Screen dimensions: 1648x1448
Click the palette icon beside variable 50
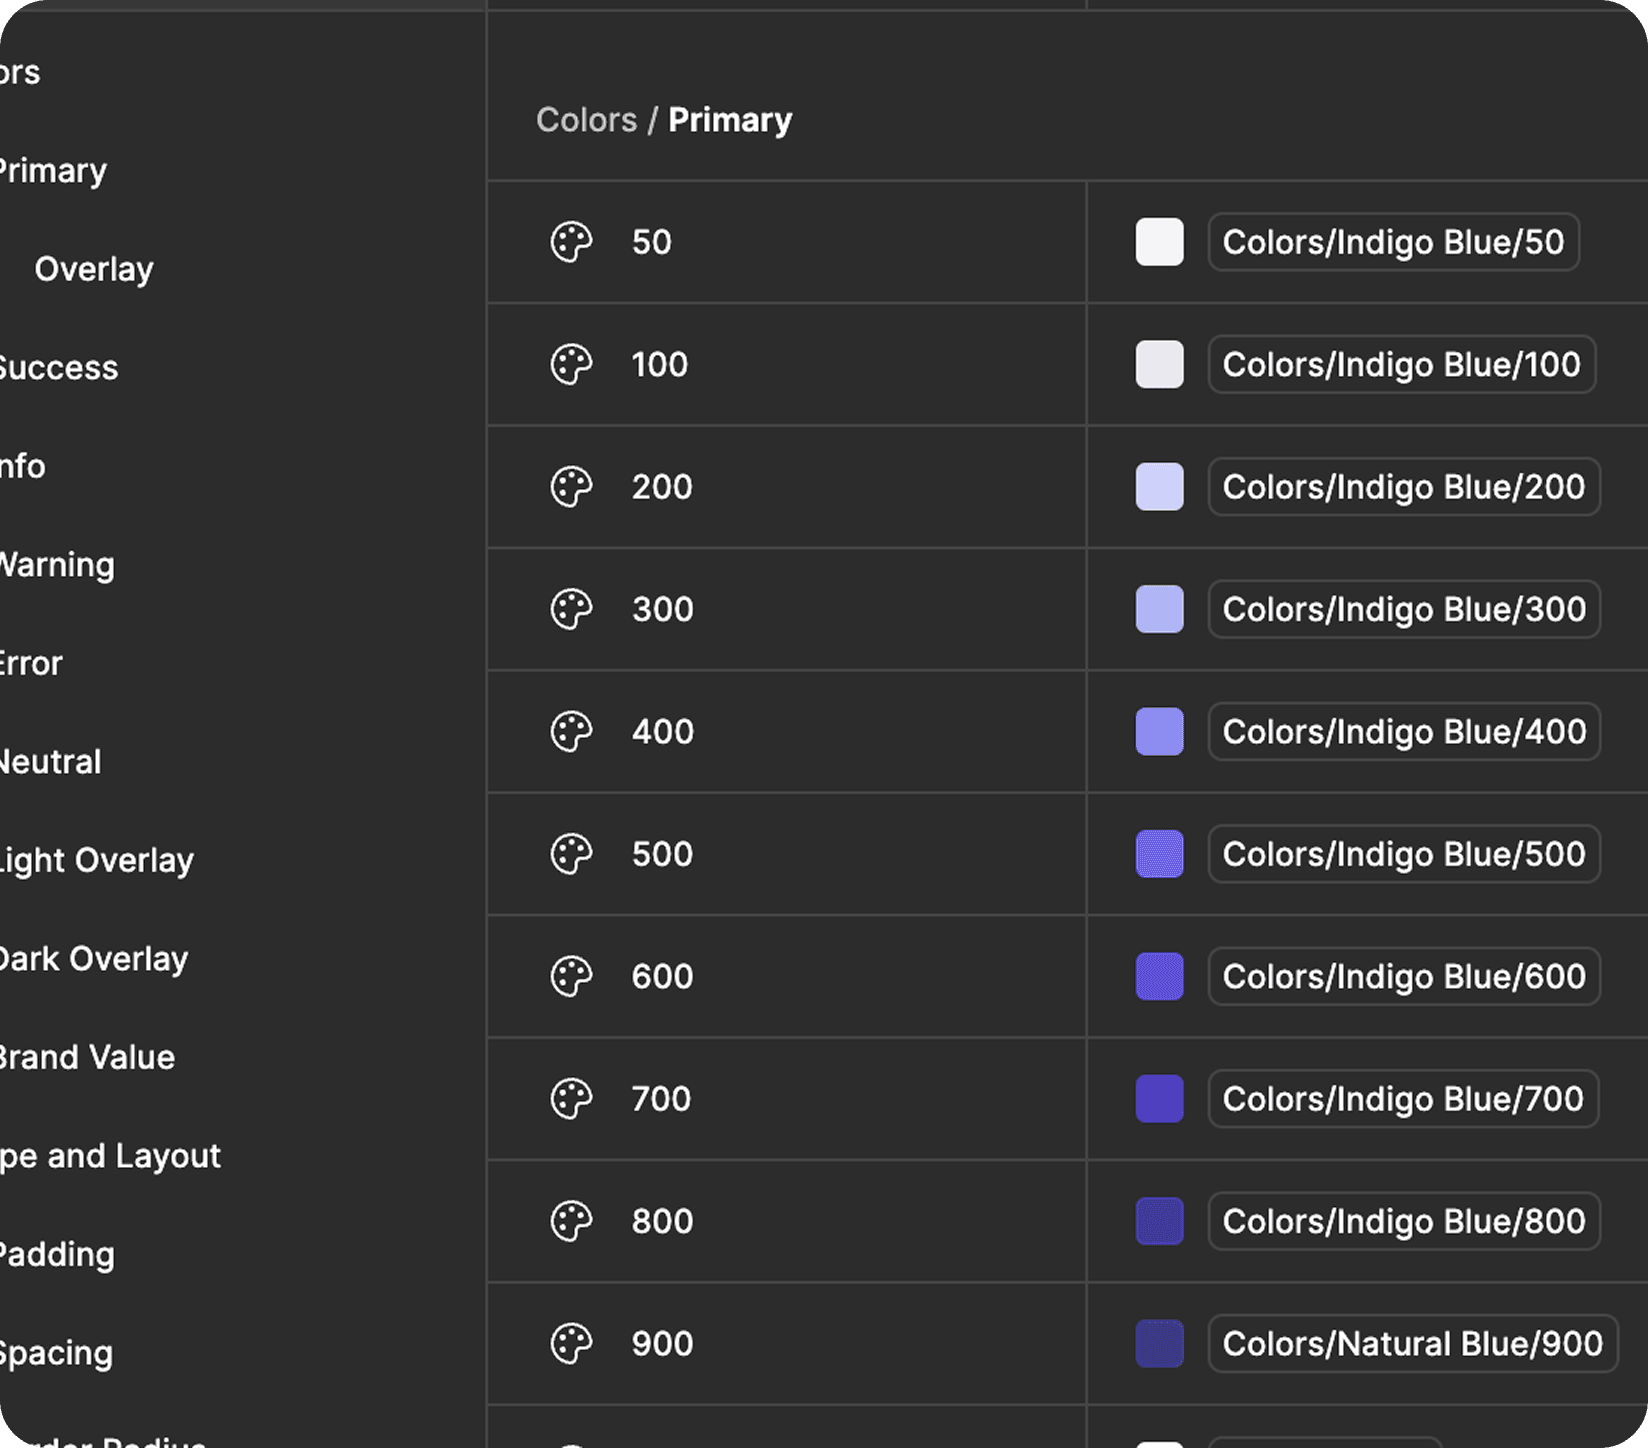[x=571, y=242]
